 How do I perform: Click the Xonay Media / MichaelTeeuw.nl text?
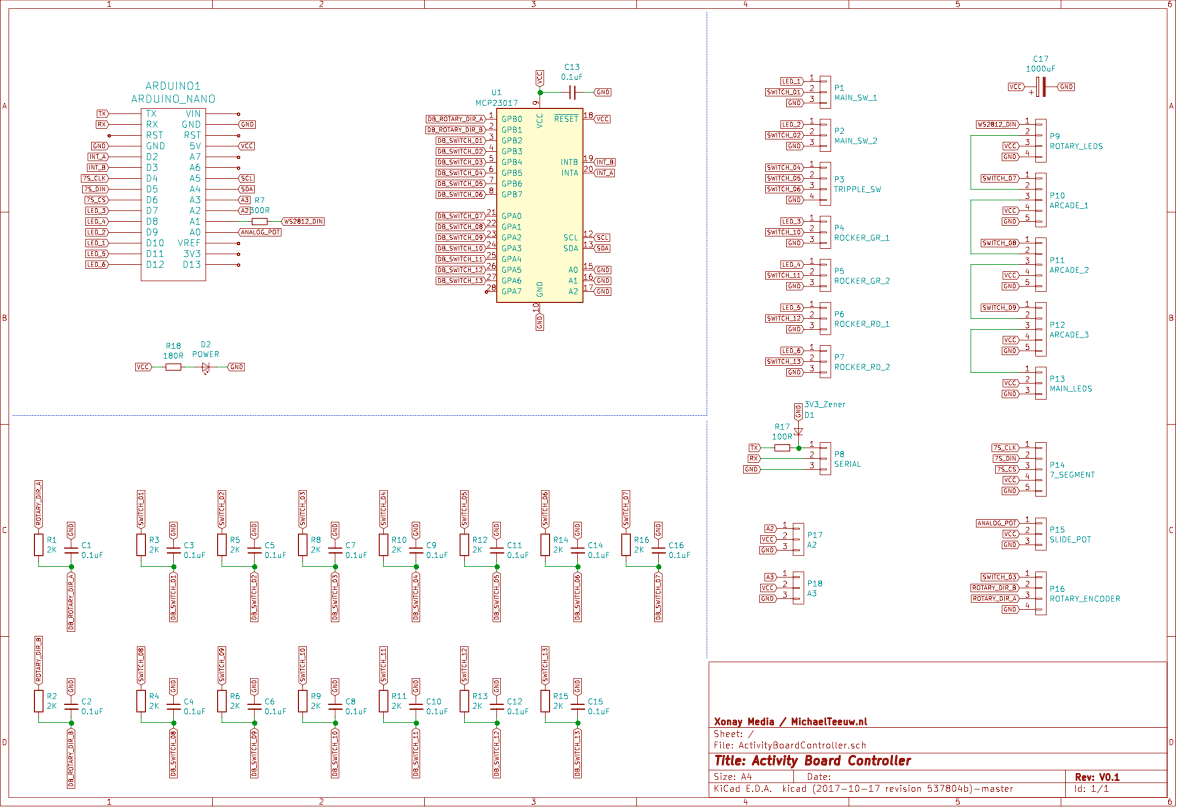coord(790,721)
